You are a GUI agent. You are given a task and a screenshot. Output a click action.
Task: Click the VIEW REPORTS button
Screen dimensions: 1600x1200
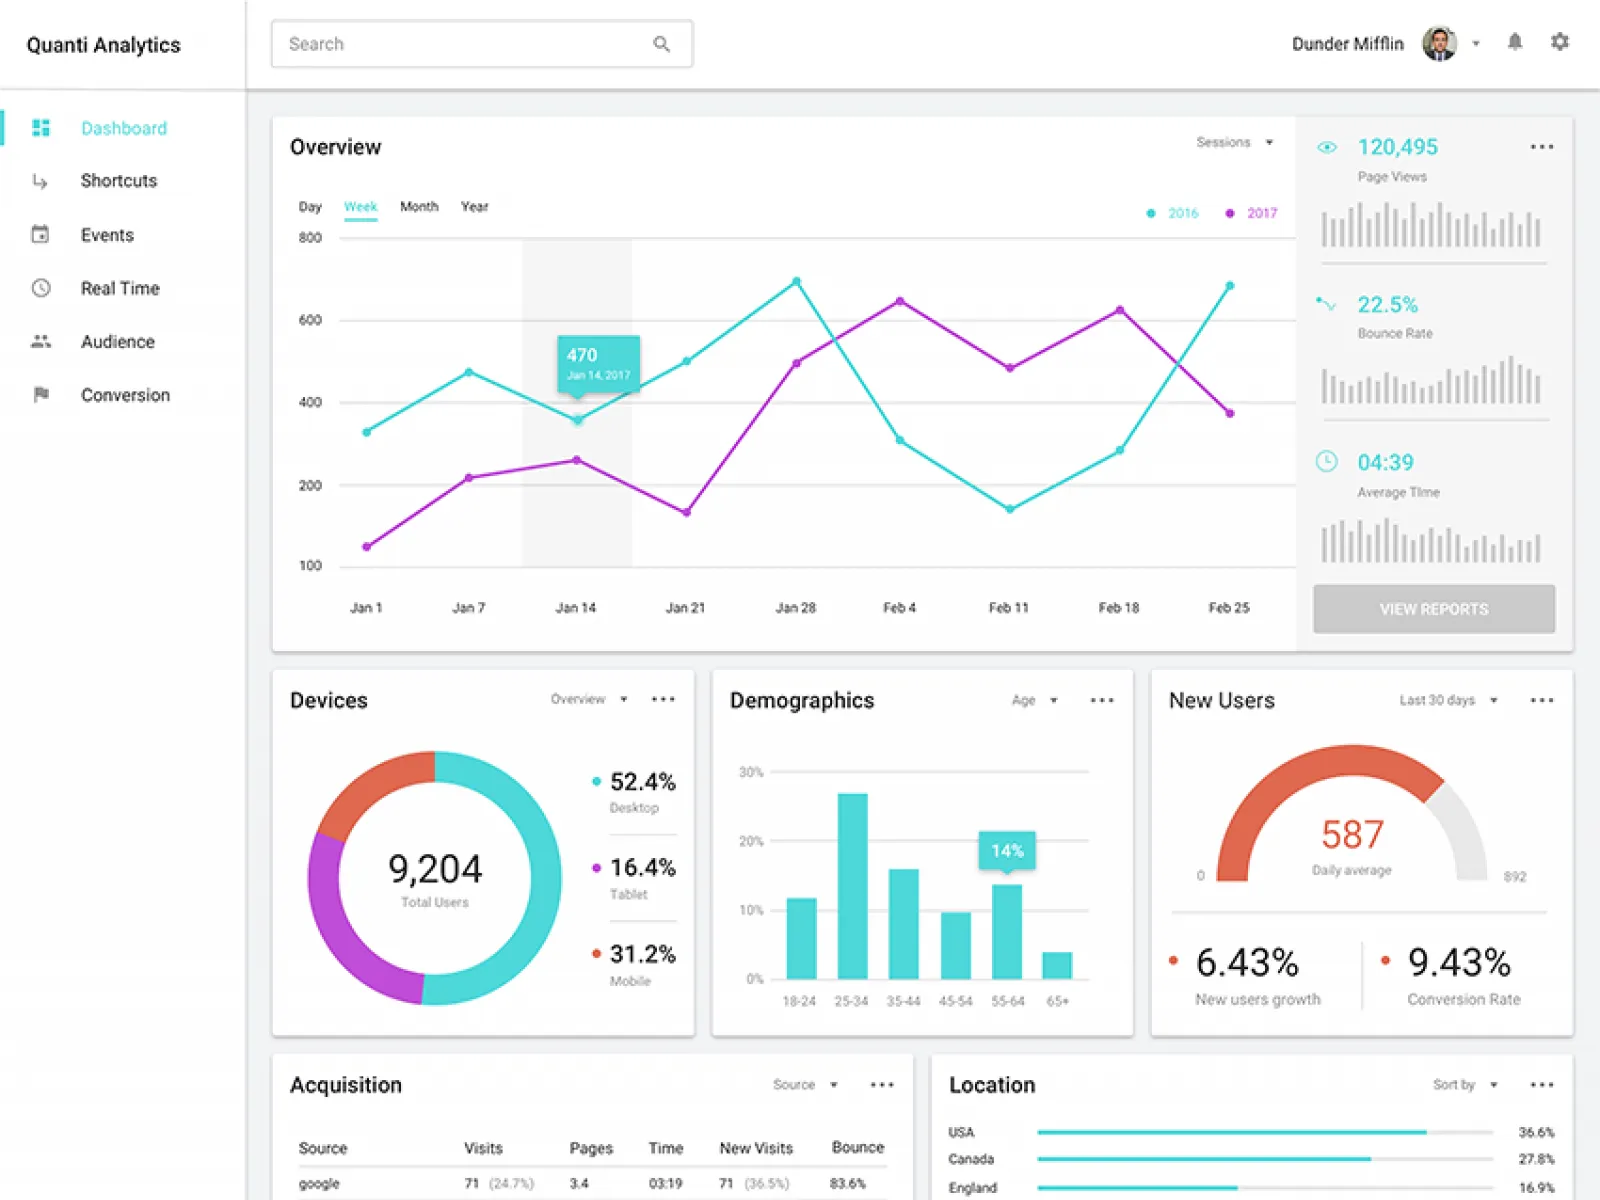coord(1433,609)
